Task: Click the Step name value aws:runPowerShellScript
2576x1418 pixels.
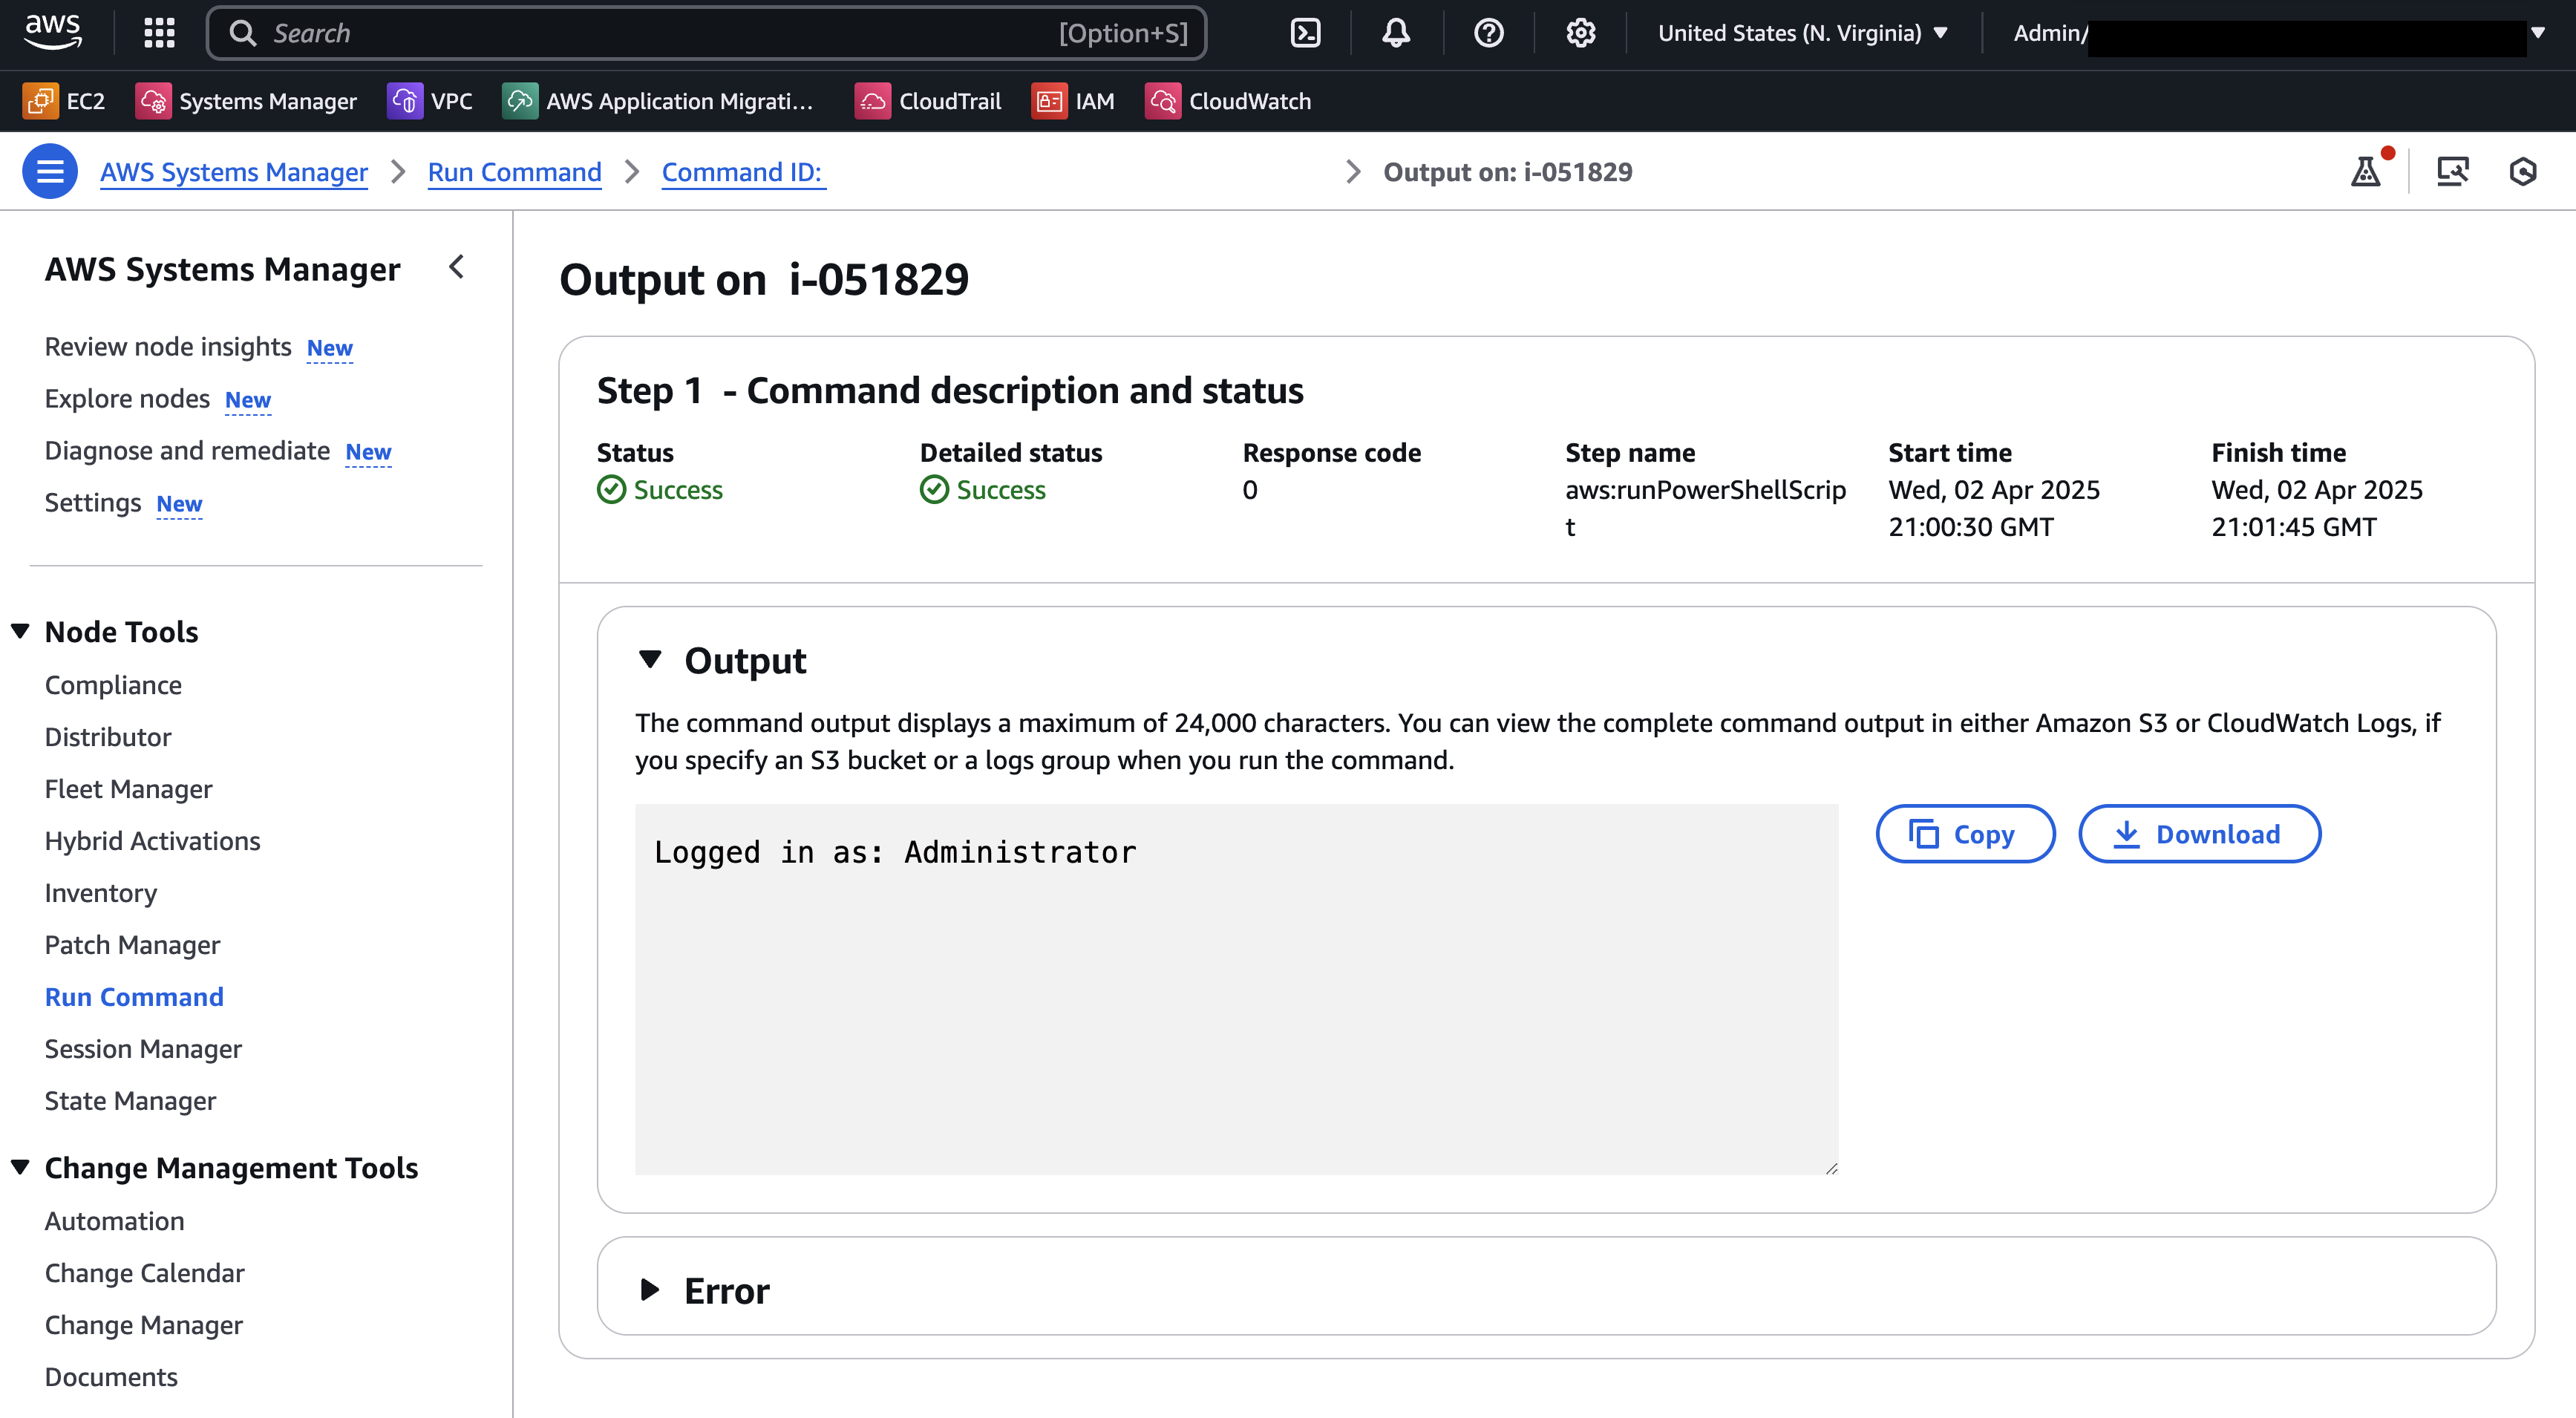Action: [x=1705, y=508]
